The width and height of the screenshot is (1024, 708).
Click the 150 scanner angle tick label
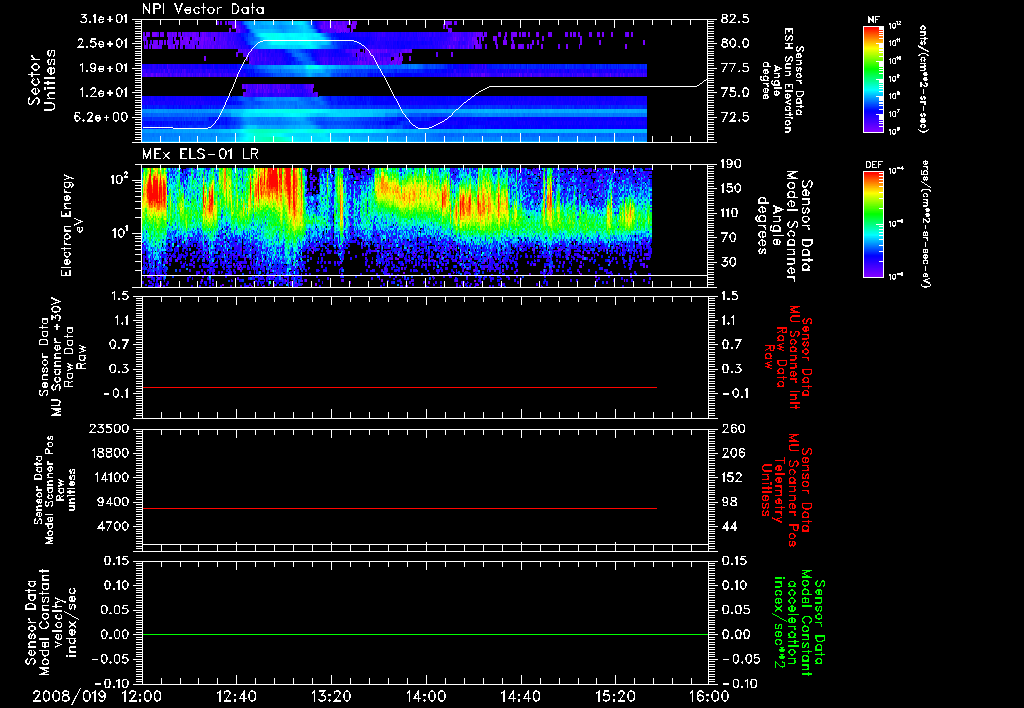[x=731, y=189]
